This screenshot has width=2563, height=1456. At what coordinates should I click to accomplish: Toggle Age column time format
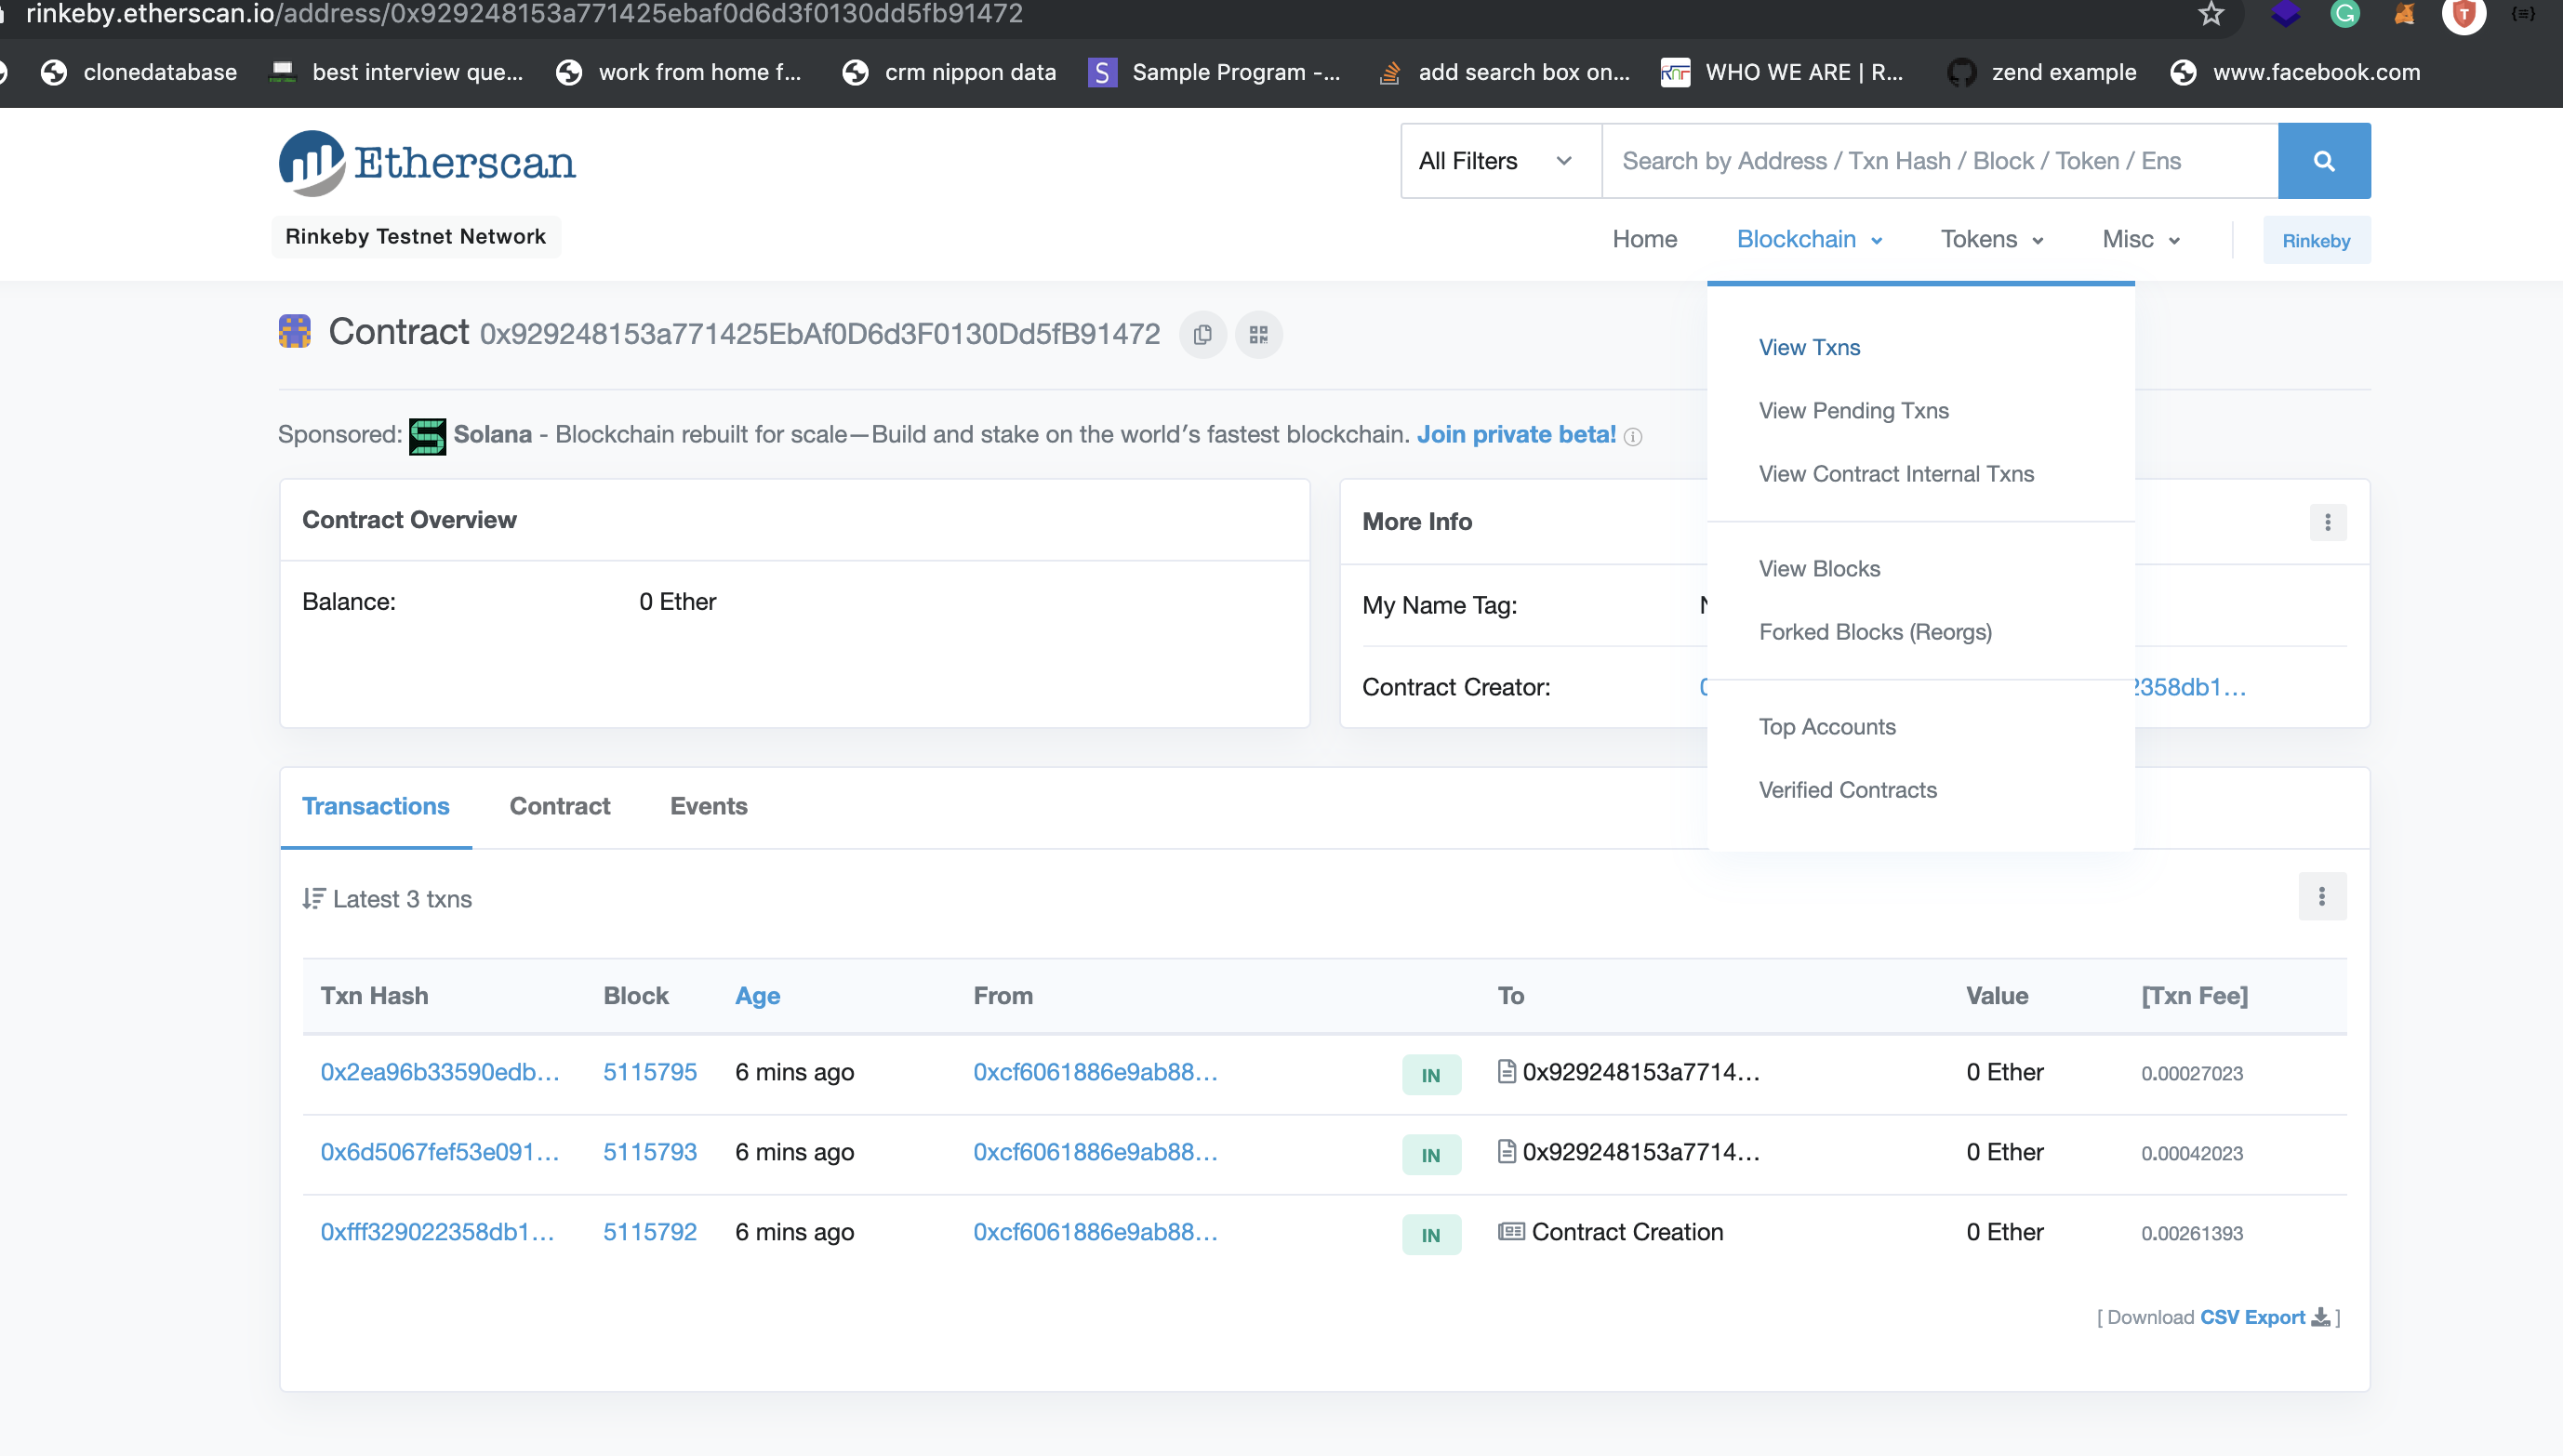[x=757, y=996]
